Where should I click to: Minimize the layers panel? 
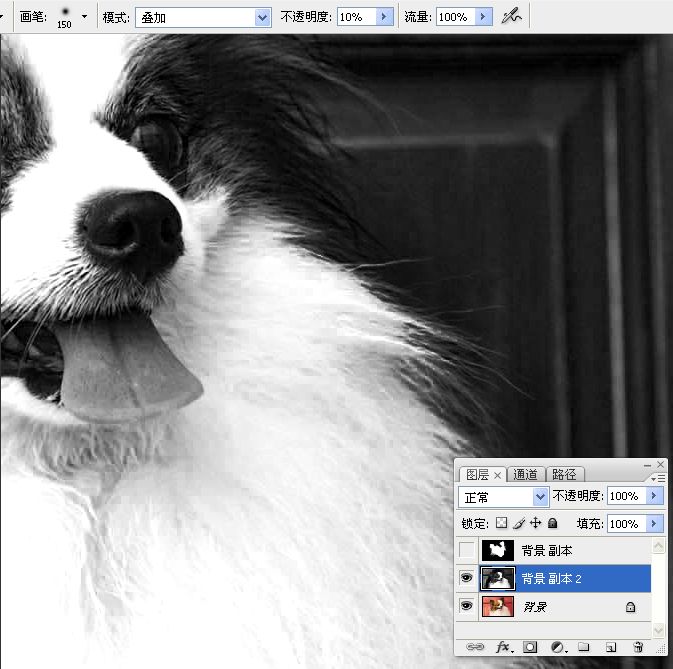(647, 465)
